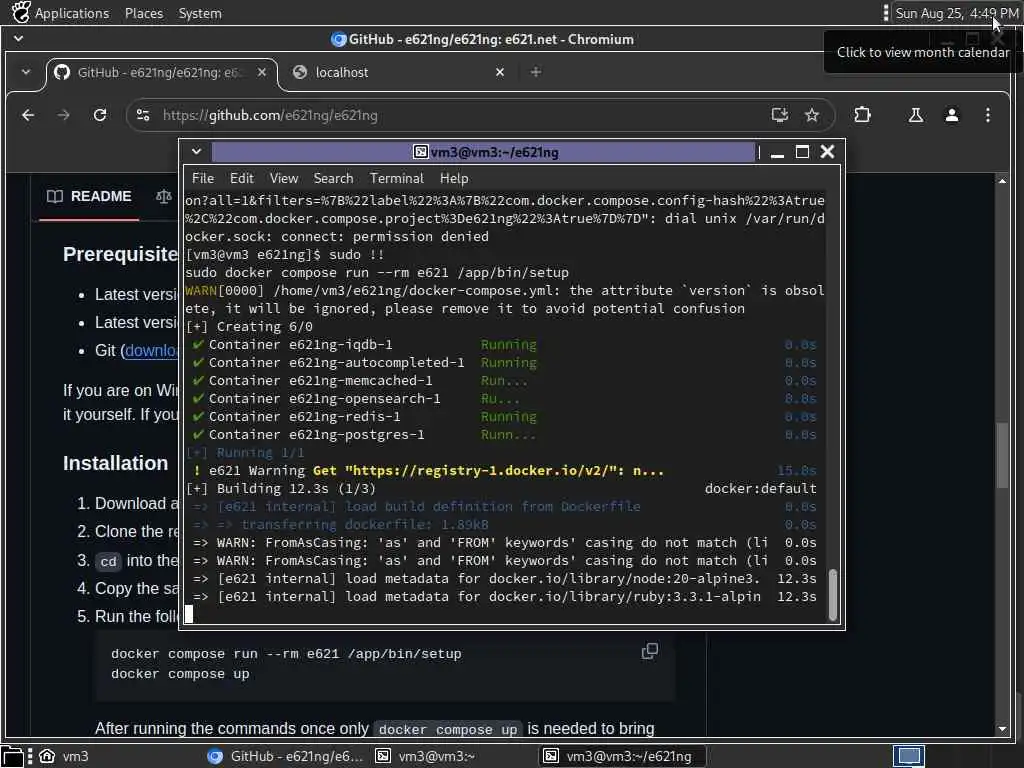Copy the docker compose code block
Viewport: 1024px width, 768px height.
coord(649,651)
